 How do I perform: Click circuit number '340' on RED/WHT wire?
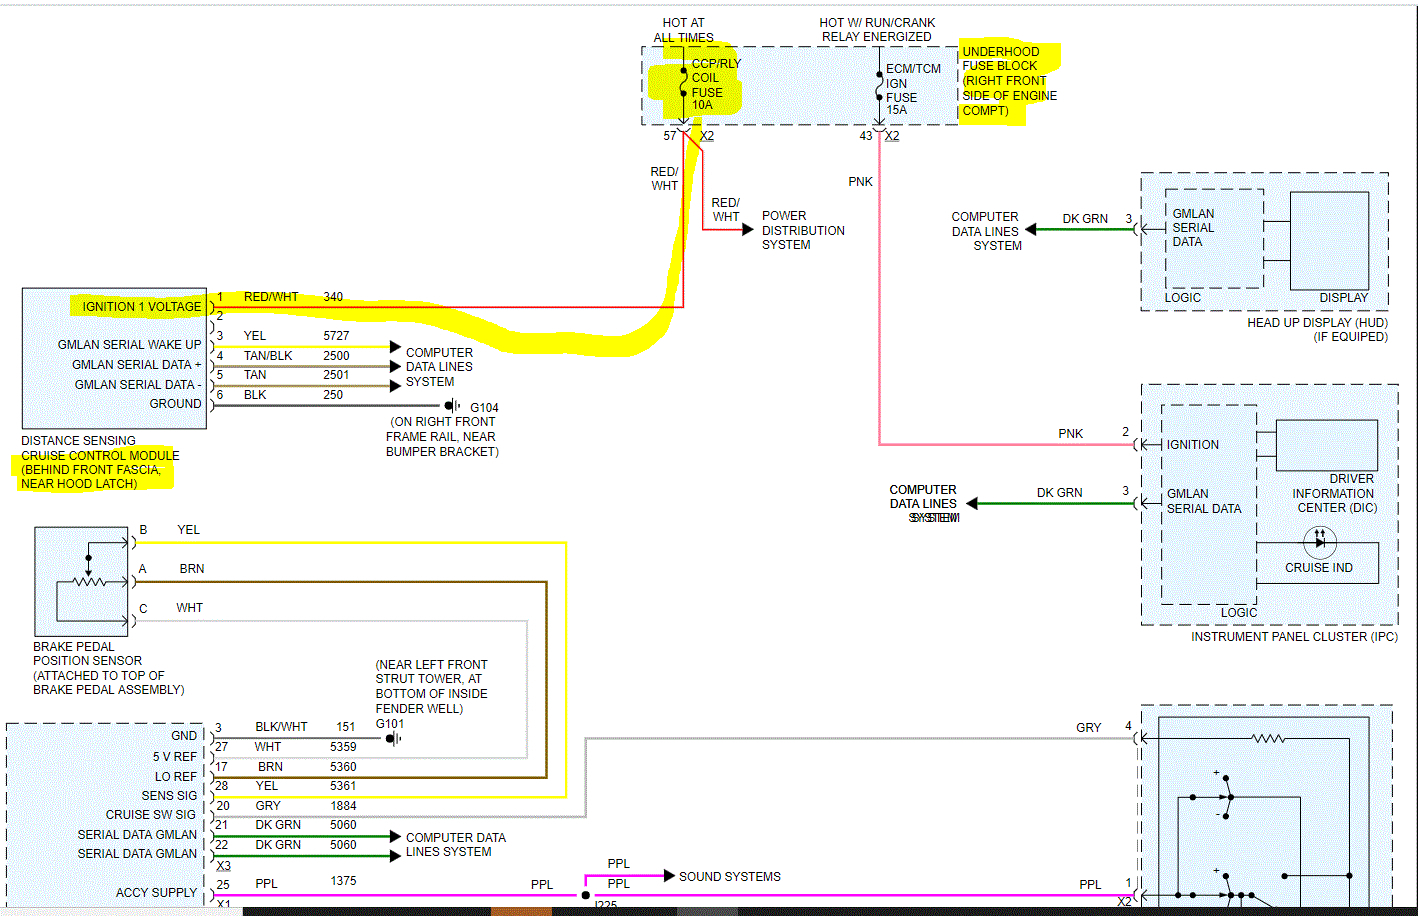[x=333, y=297]
